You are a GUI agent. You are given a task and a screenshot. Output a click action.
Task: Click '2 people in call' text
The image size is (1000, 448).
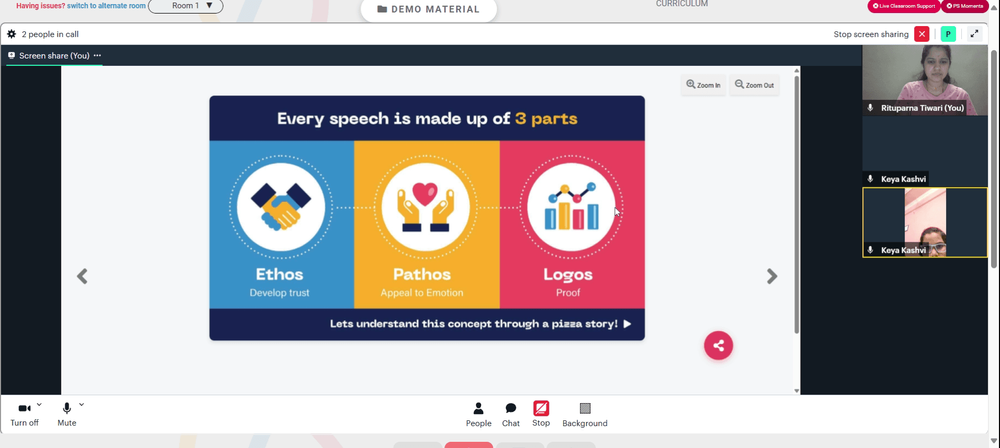(x=50, y=34)
